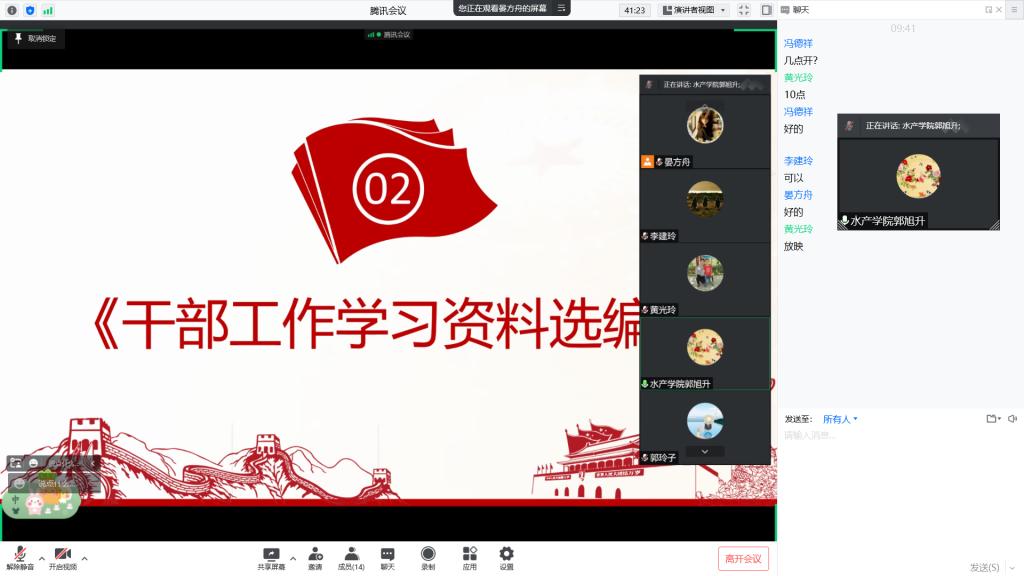Enter full screen via top bar icon

(744, 10)
